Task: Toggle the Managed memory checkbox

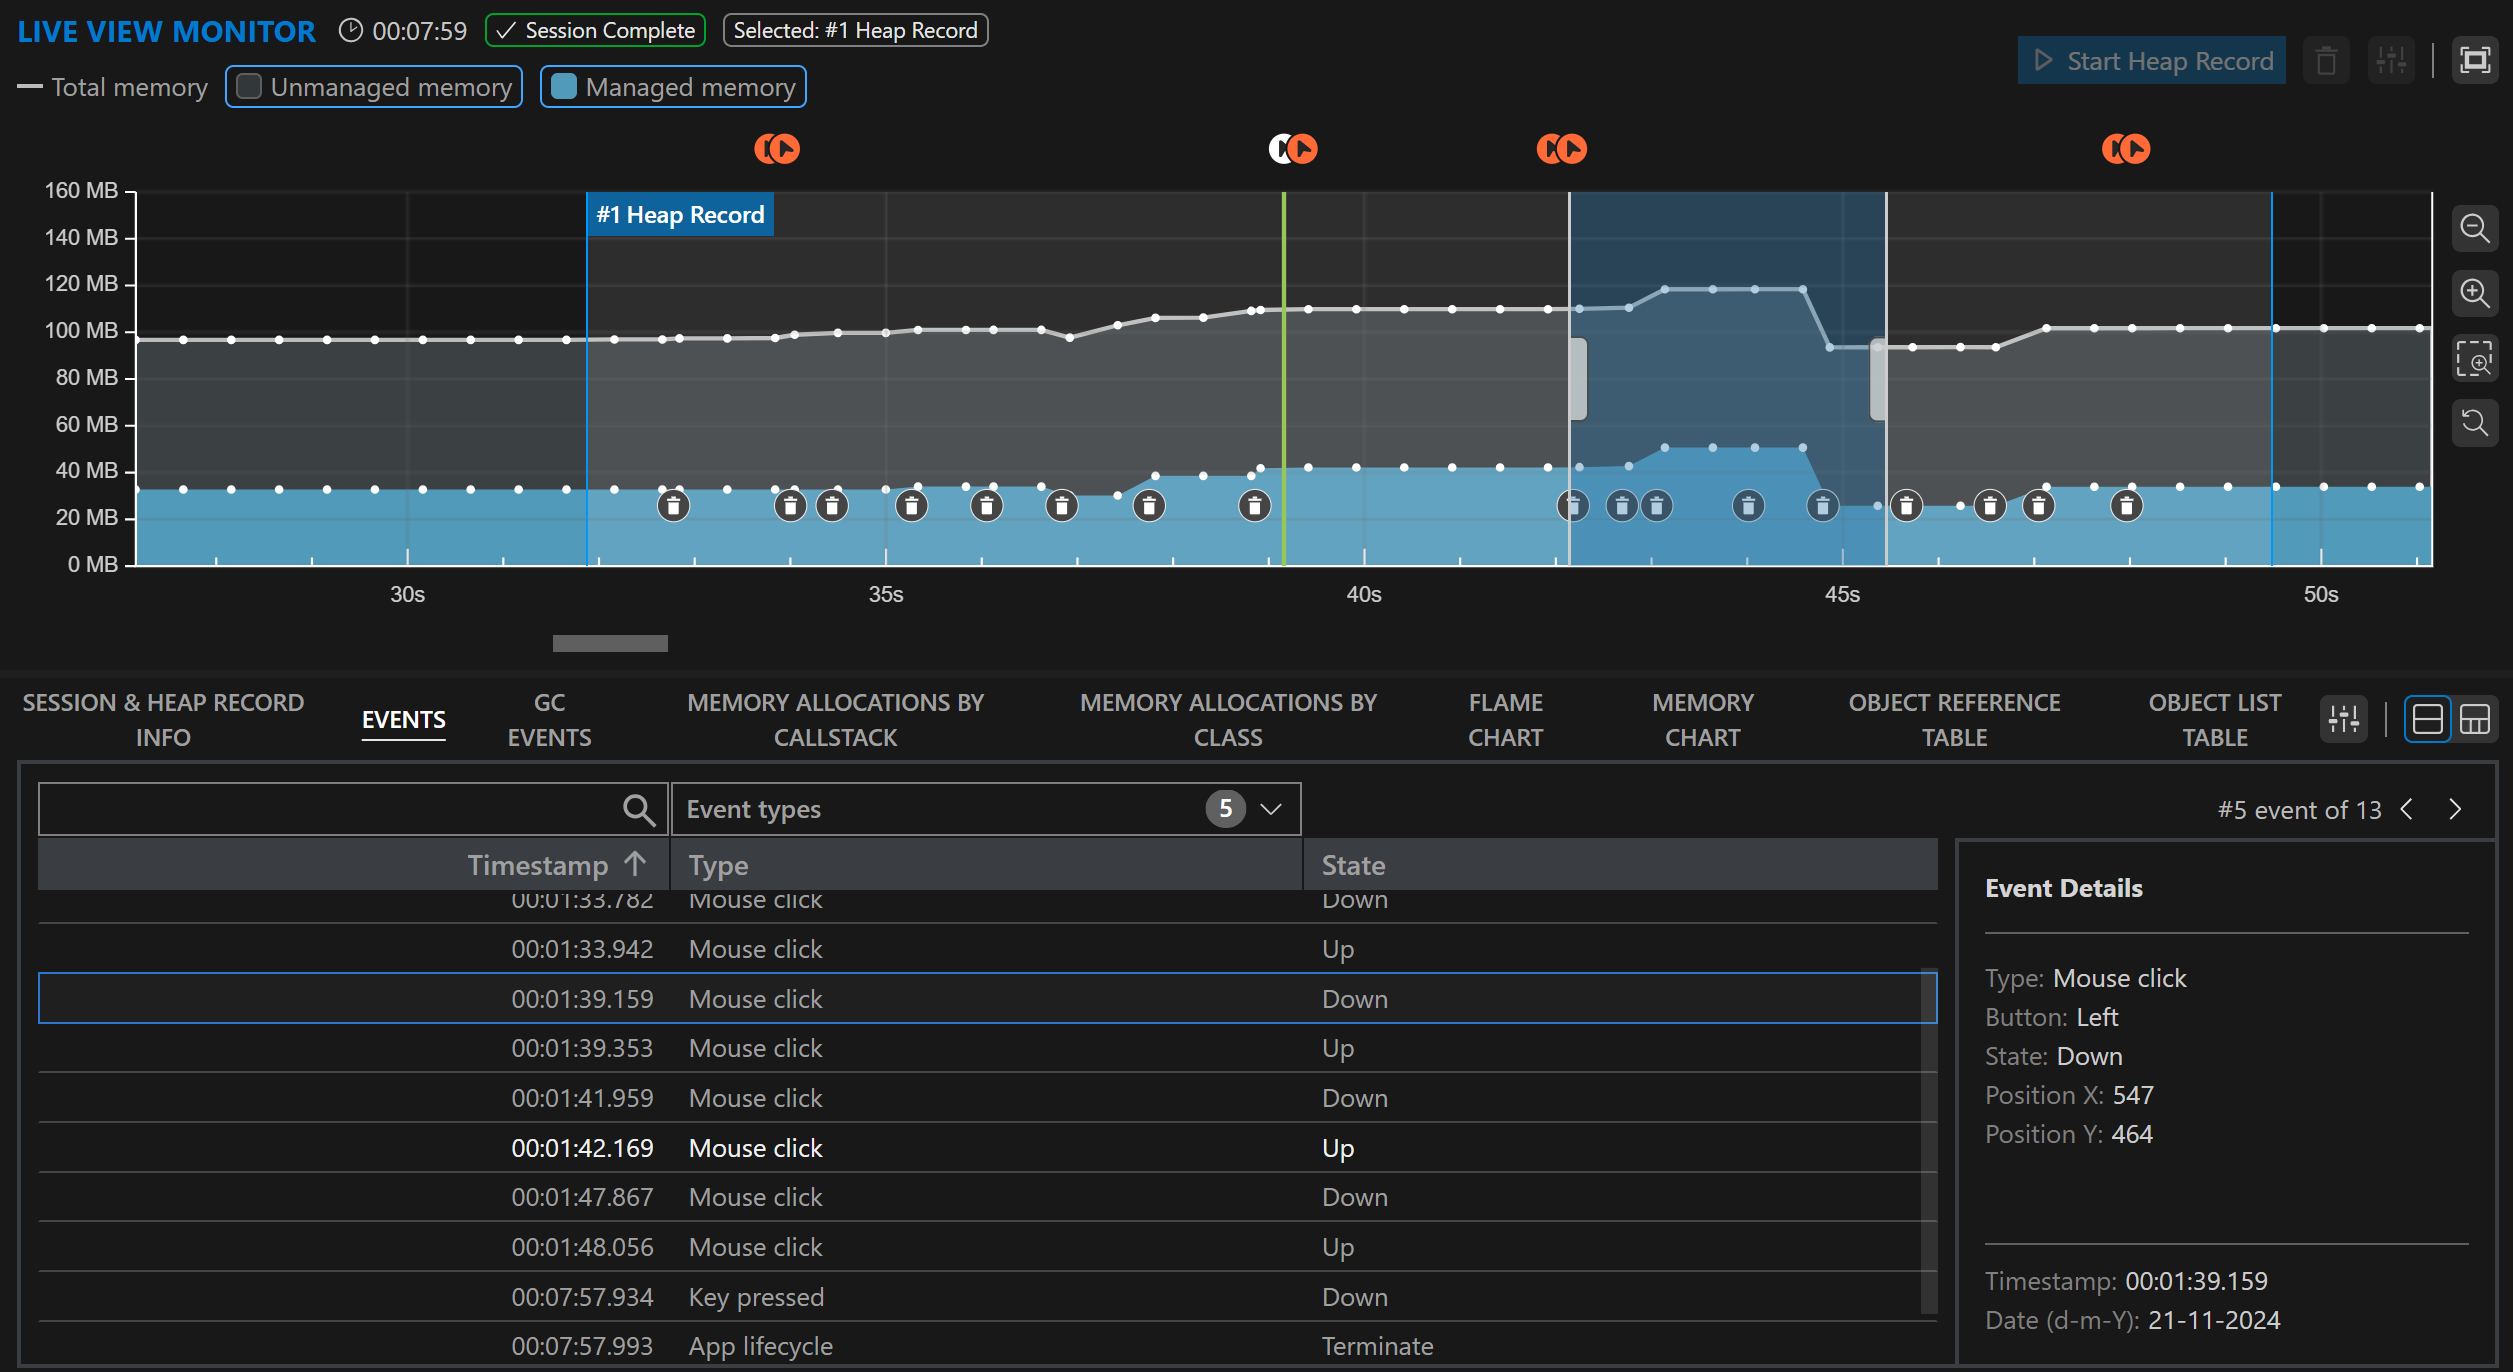Action: [x=564, y=87]
